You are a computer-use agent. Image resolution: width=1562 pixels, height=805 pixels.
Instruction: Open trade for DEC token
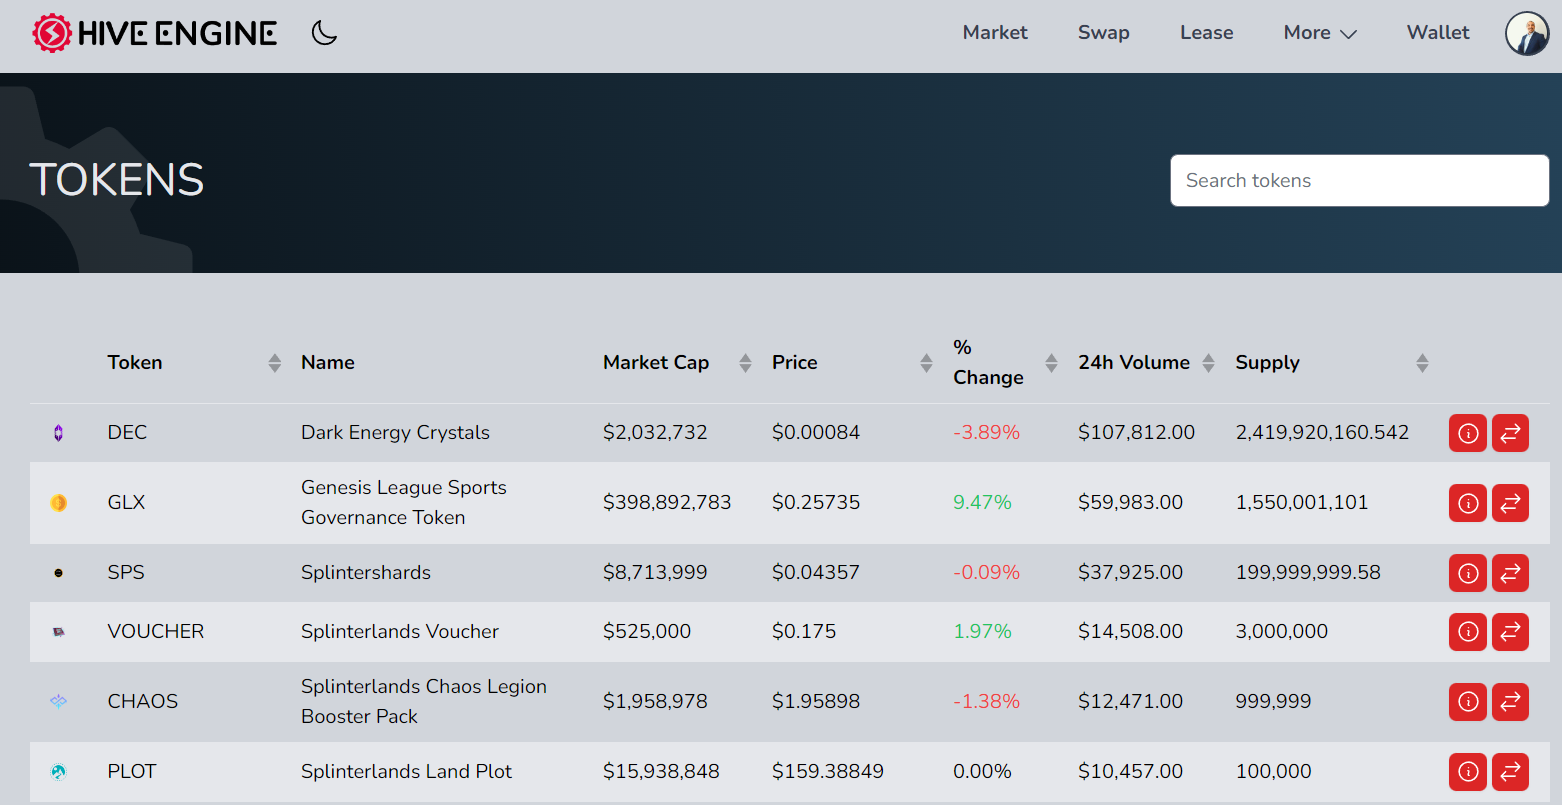coord(1510,433)
